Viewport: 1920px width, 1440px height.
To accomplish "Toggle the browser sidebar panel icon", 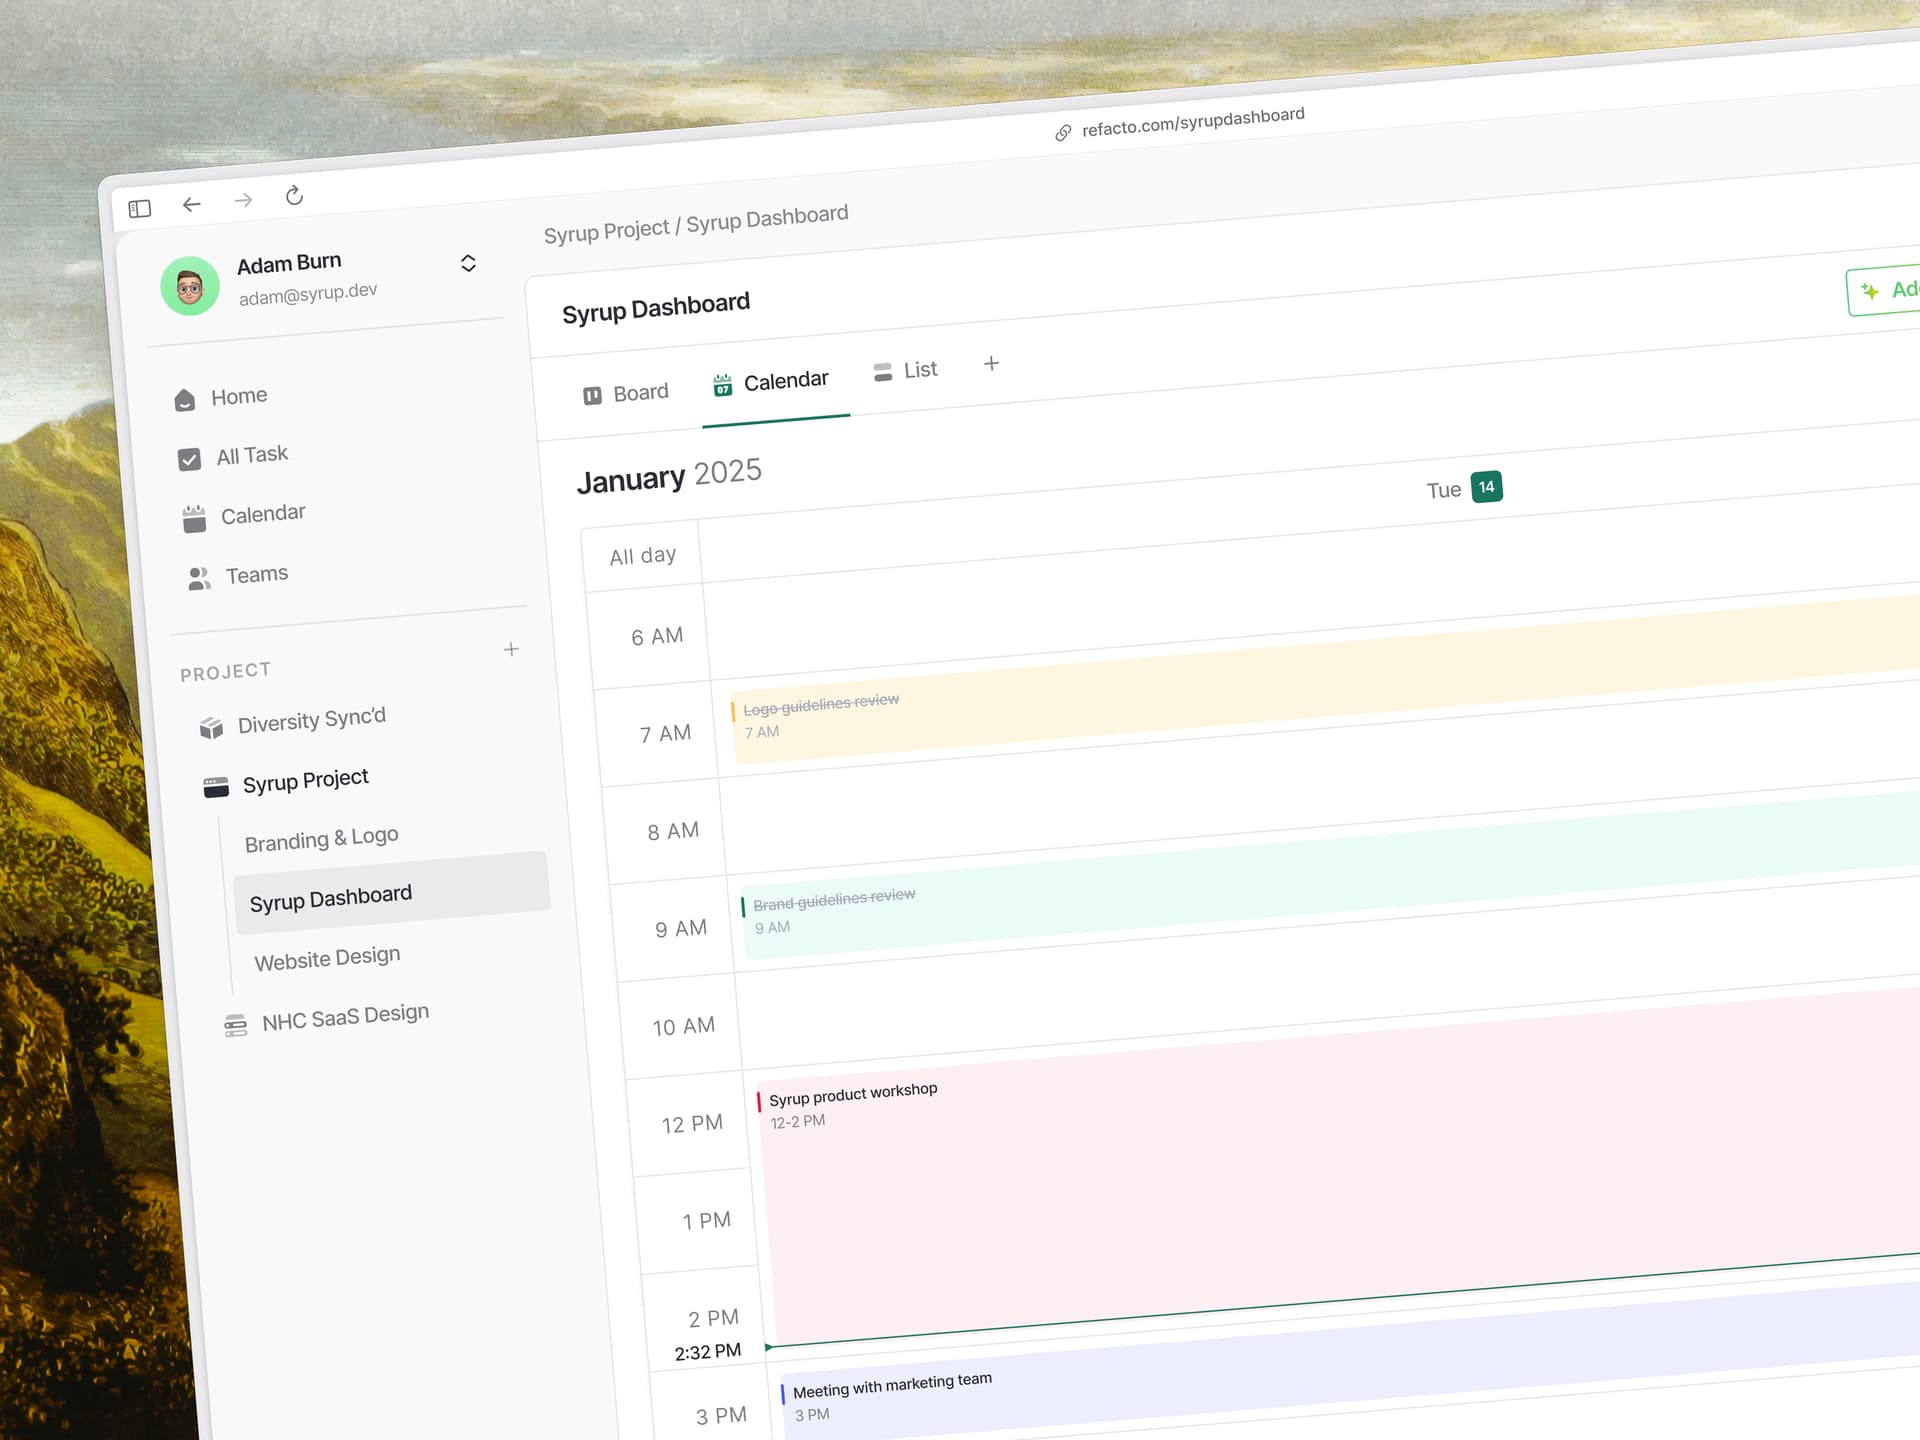I will click(141, 206).
